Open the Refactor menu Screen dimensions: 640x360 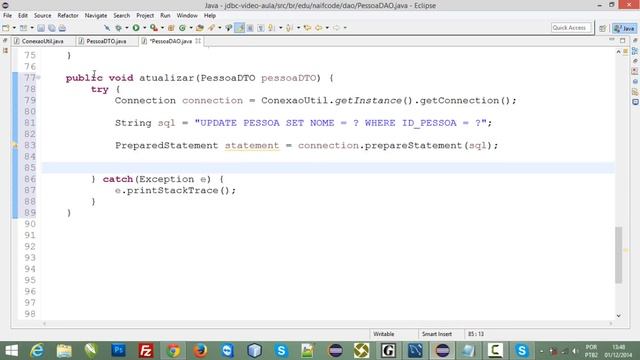(x=68, y=16)
